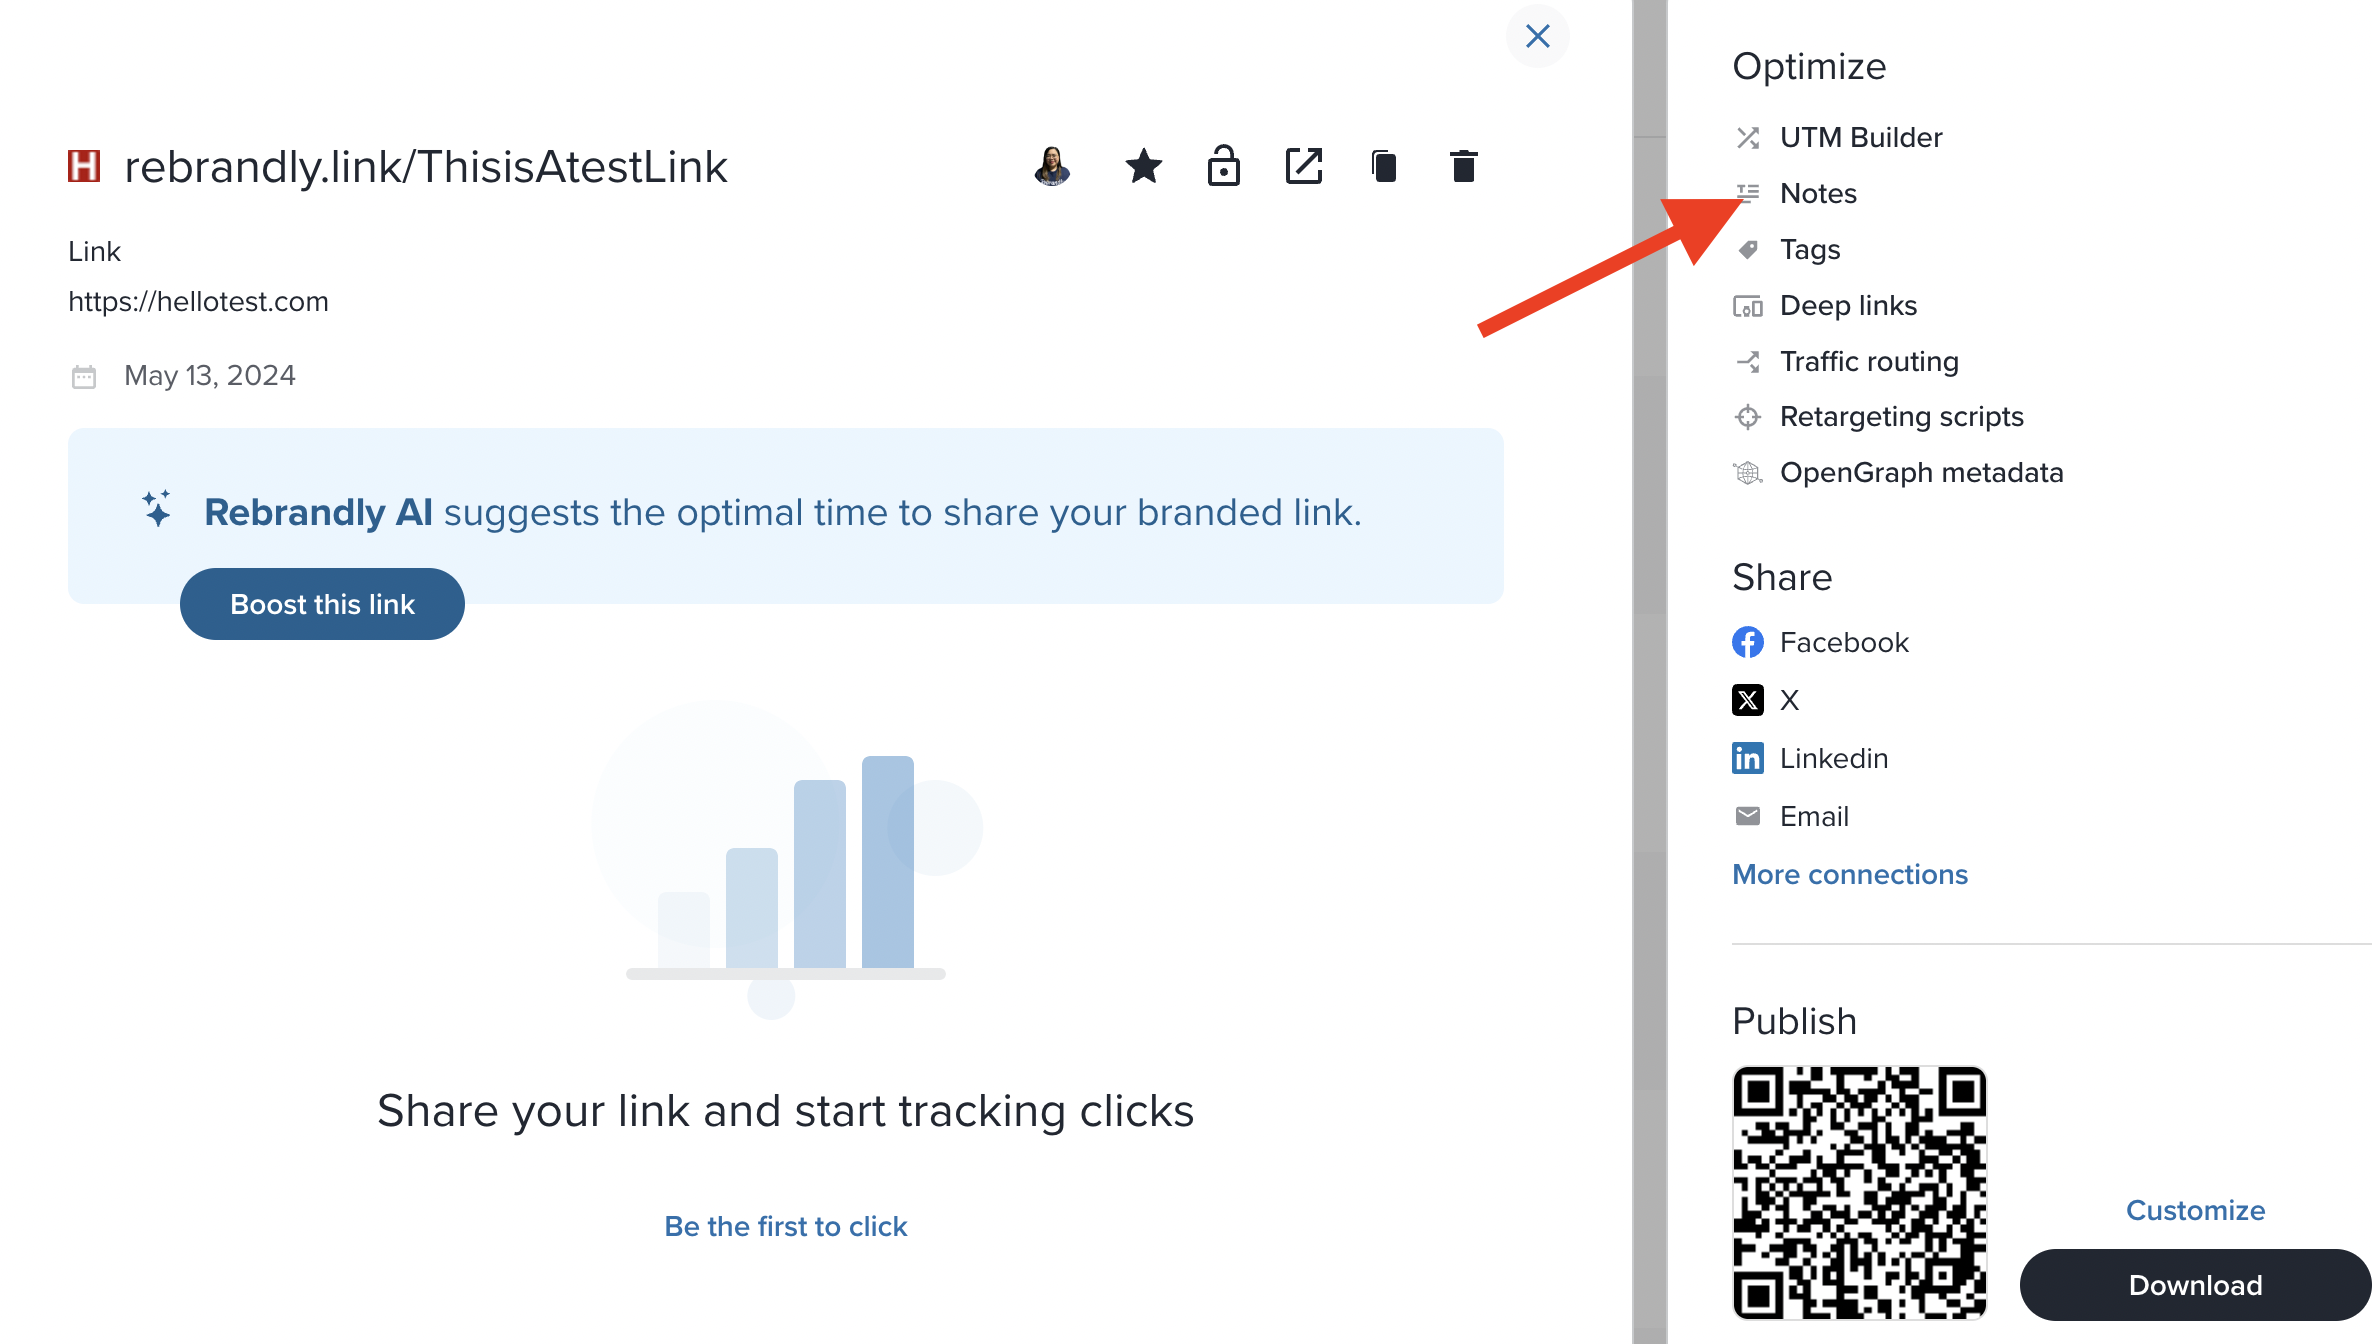Click the Share section heading
The height and width of the screenshot is (1344, 2372).
pyautogui.click(x=1782, y=577)
